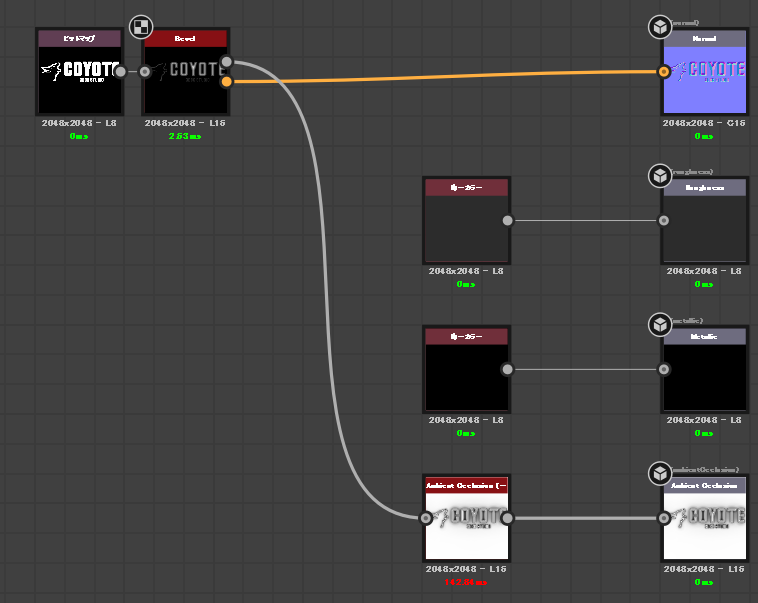This screenshot has width=758, height=603.
Task: Click the Bevel node orange normal output connector
Action: [x=226, y=82]
